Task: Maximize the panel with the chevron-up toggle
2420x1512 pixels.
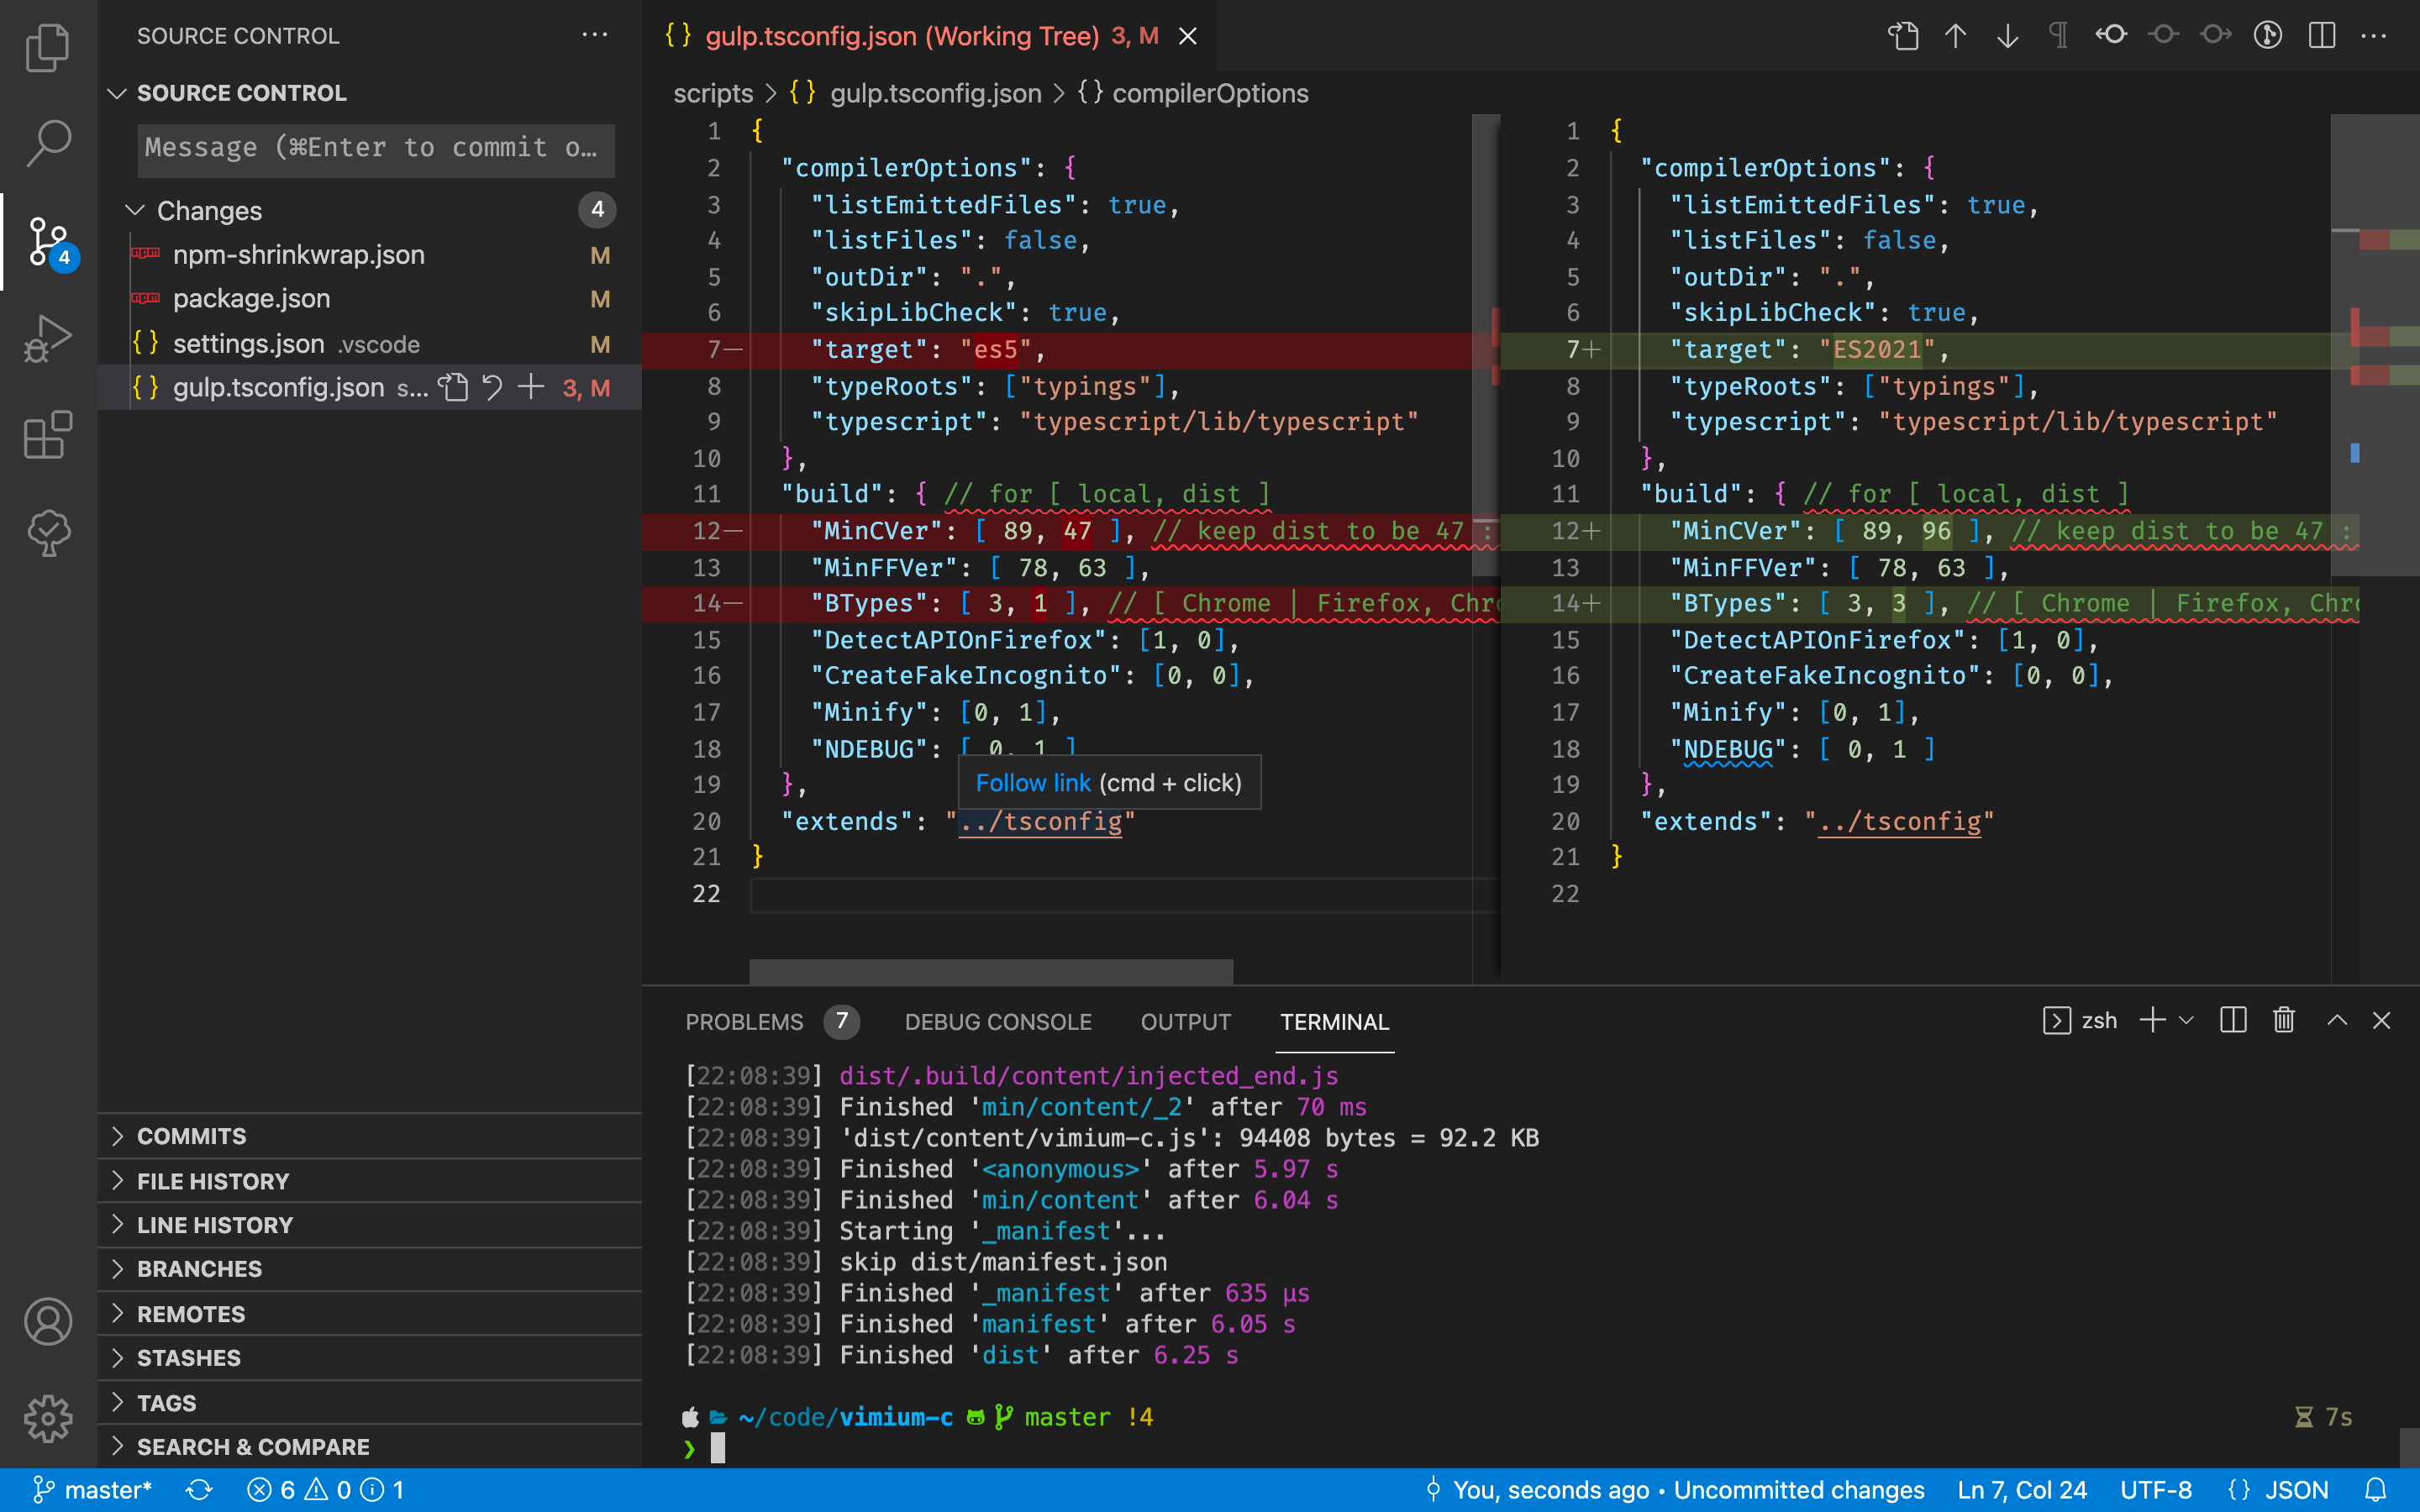Action: pyautogui.click(x=2336, y=1020)
